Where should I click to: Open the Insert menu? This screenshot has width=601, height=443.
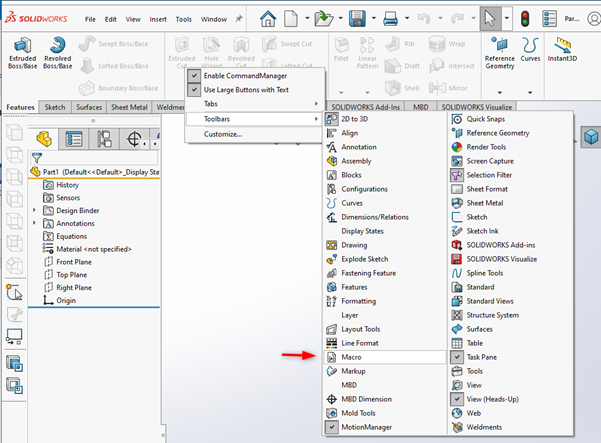(158, 19)
